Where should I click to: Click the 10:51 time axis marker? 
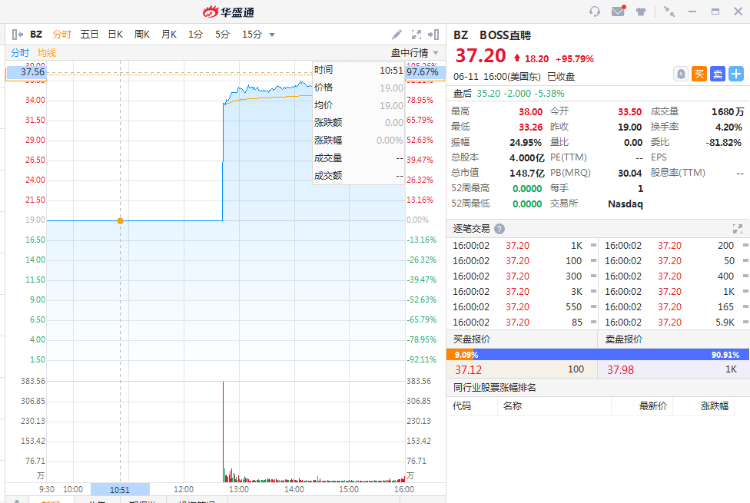(x=120, y=490)
